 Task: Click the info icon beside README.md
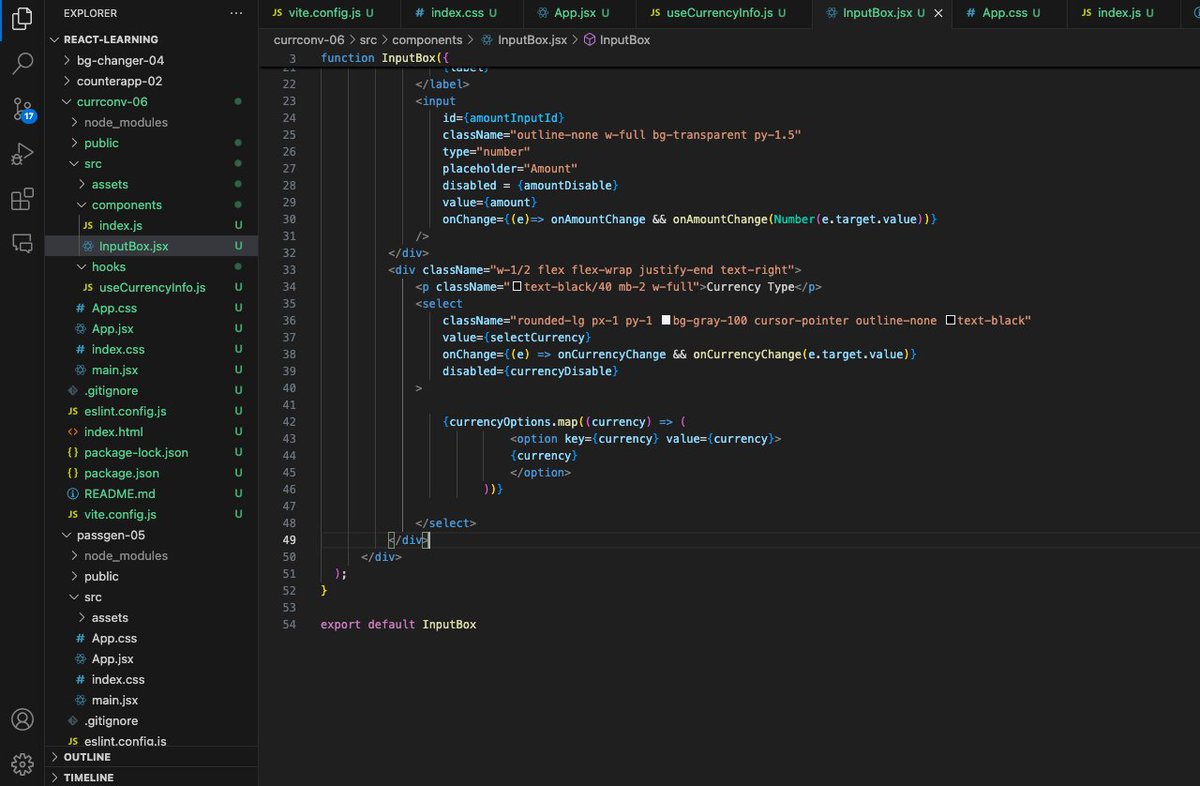click(x=72, y=494)
